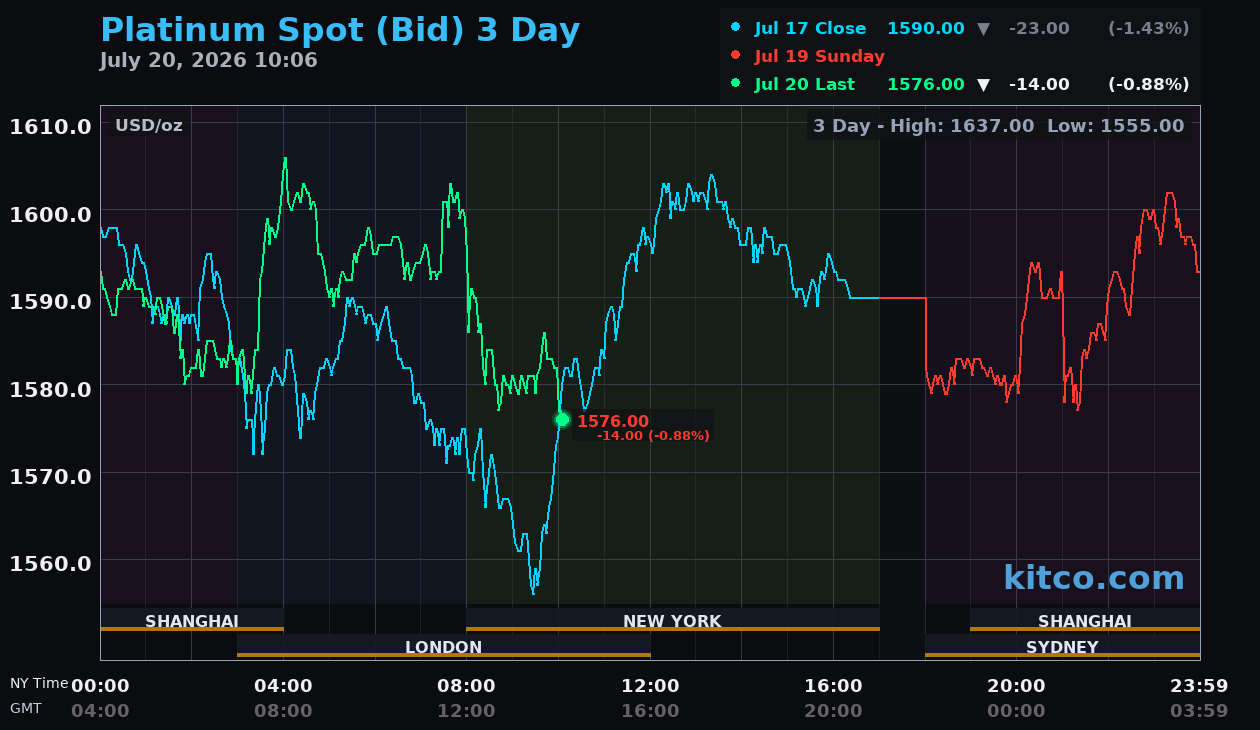Click the Jul 17 Close label
The height and width of the screenshot is (730, 1260).
(810, 28)
